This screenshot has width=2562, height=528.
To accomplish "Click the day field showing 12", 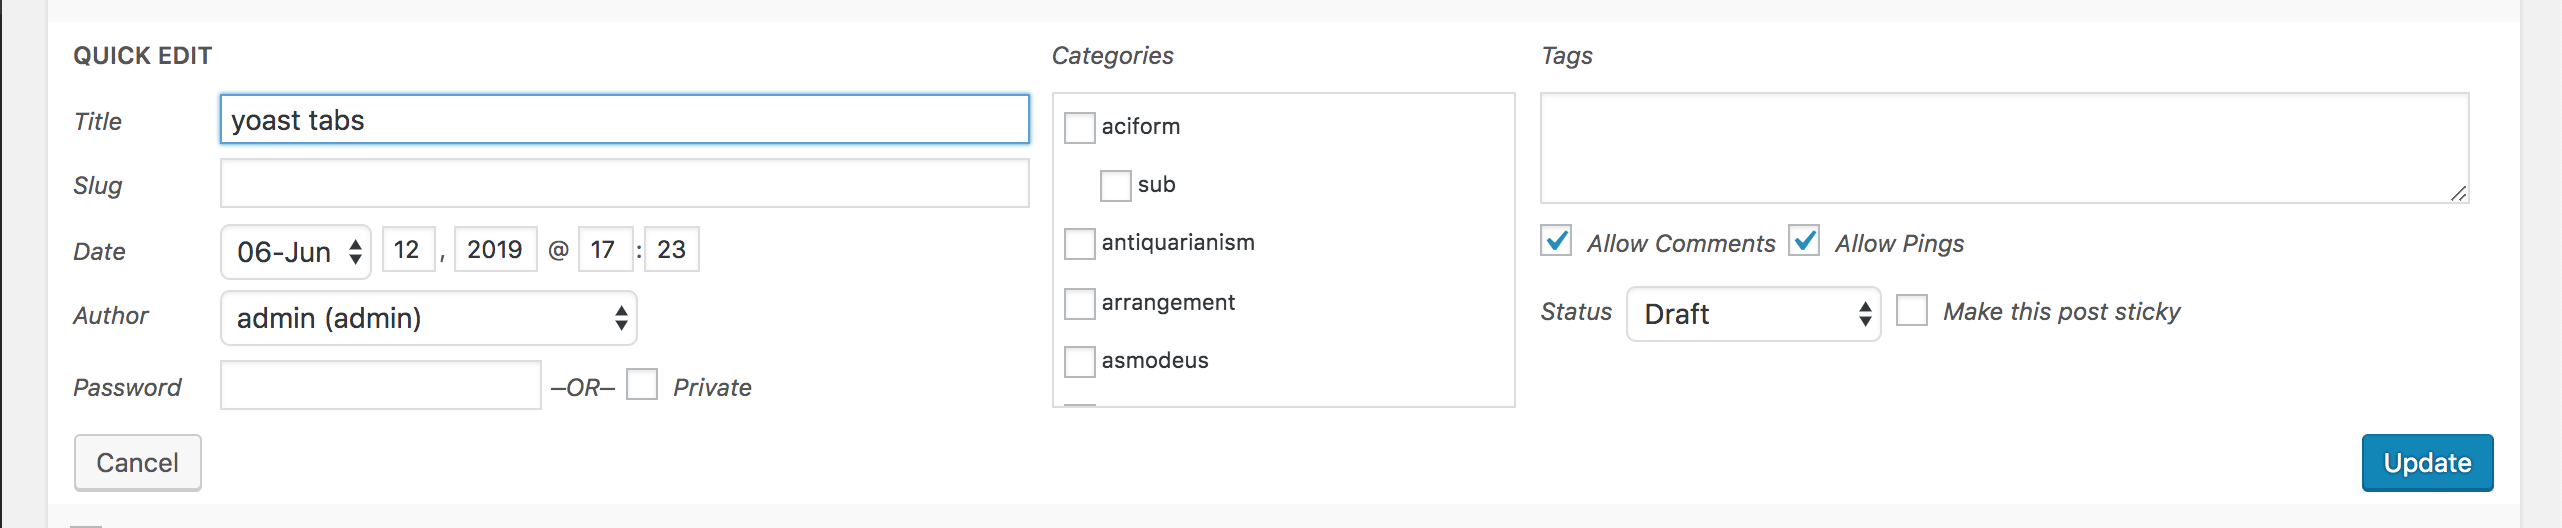I will 408,249.
